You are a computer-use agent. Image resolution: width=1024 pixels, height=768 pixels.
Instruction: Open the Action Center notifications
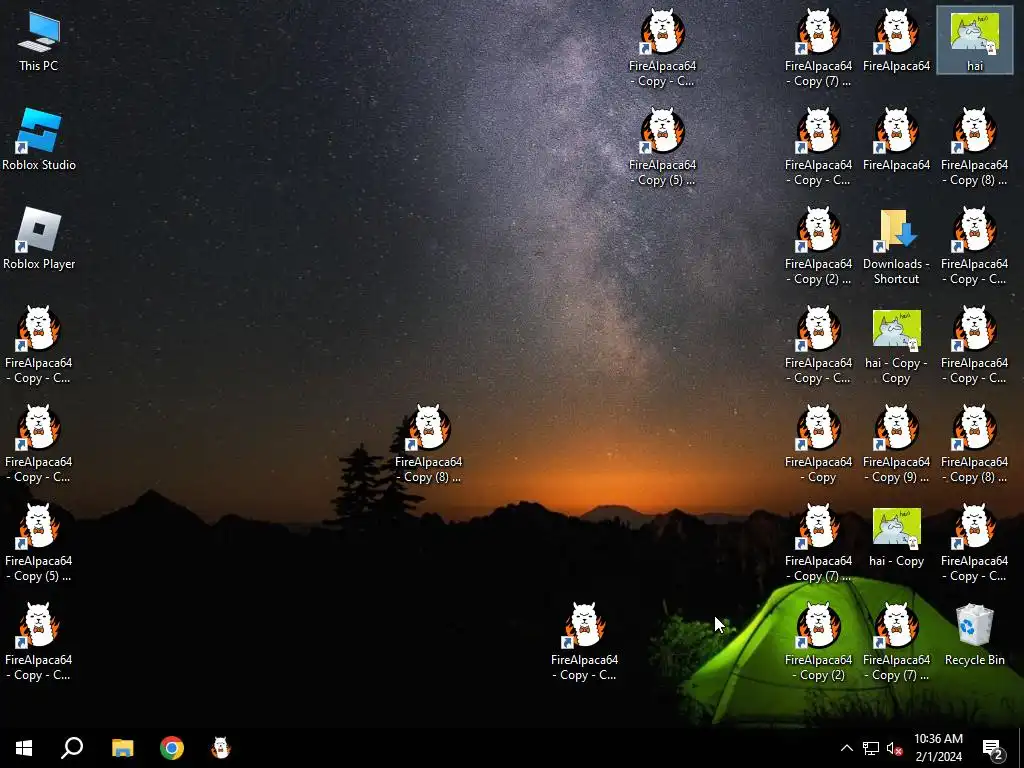pos(993,748)
